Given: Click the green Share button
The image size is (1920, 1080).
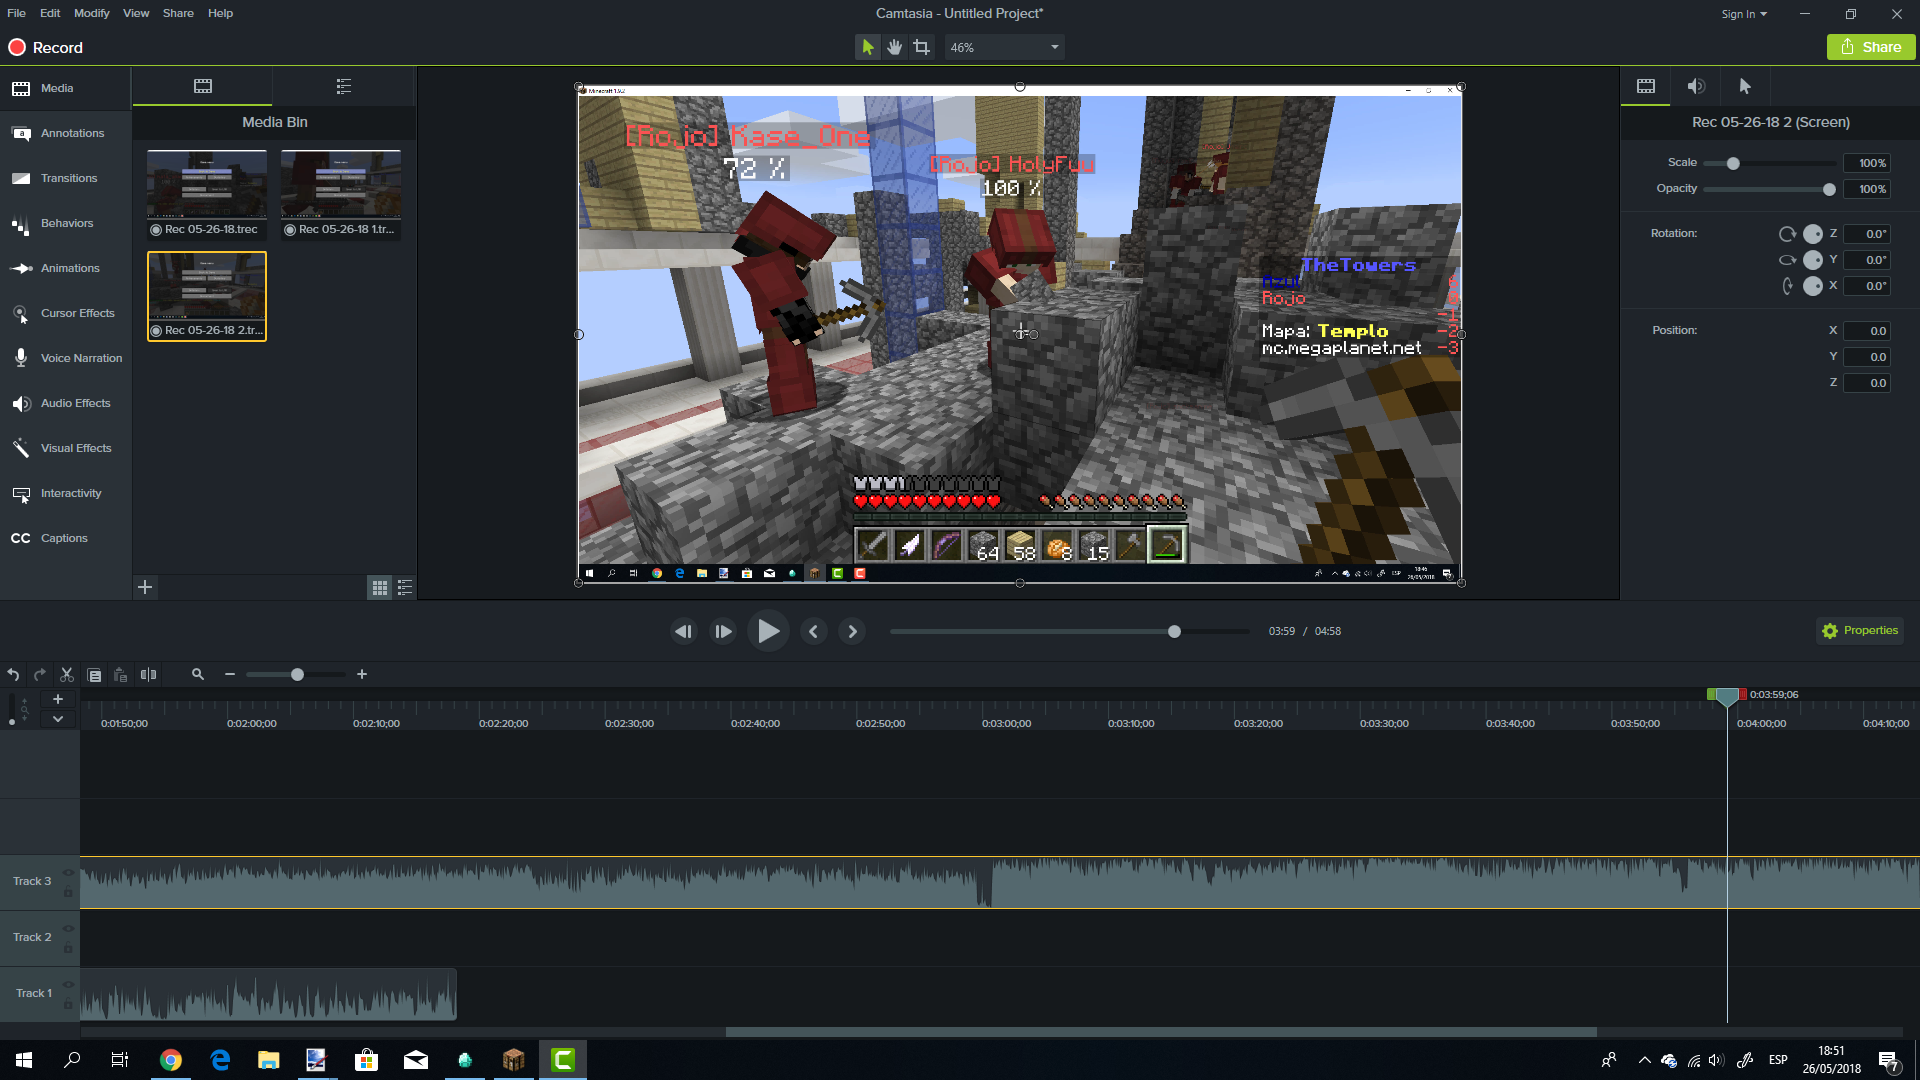Looking at the screenshot, I should [x=1871, y=47].
